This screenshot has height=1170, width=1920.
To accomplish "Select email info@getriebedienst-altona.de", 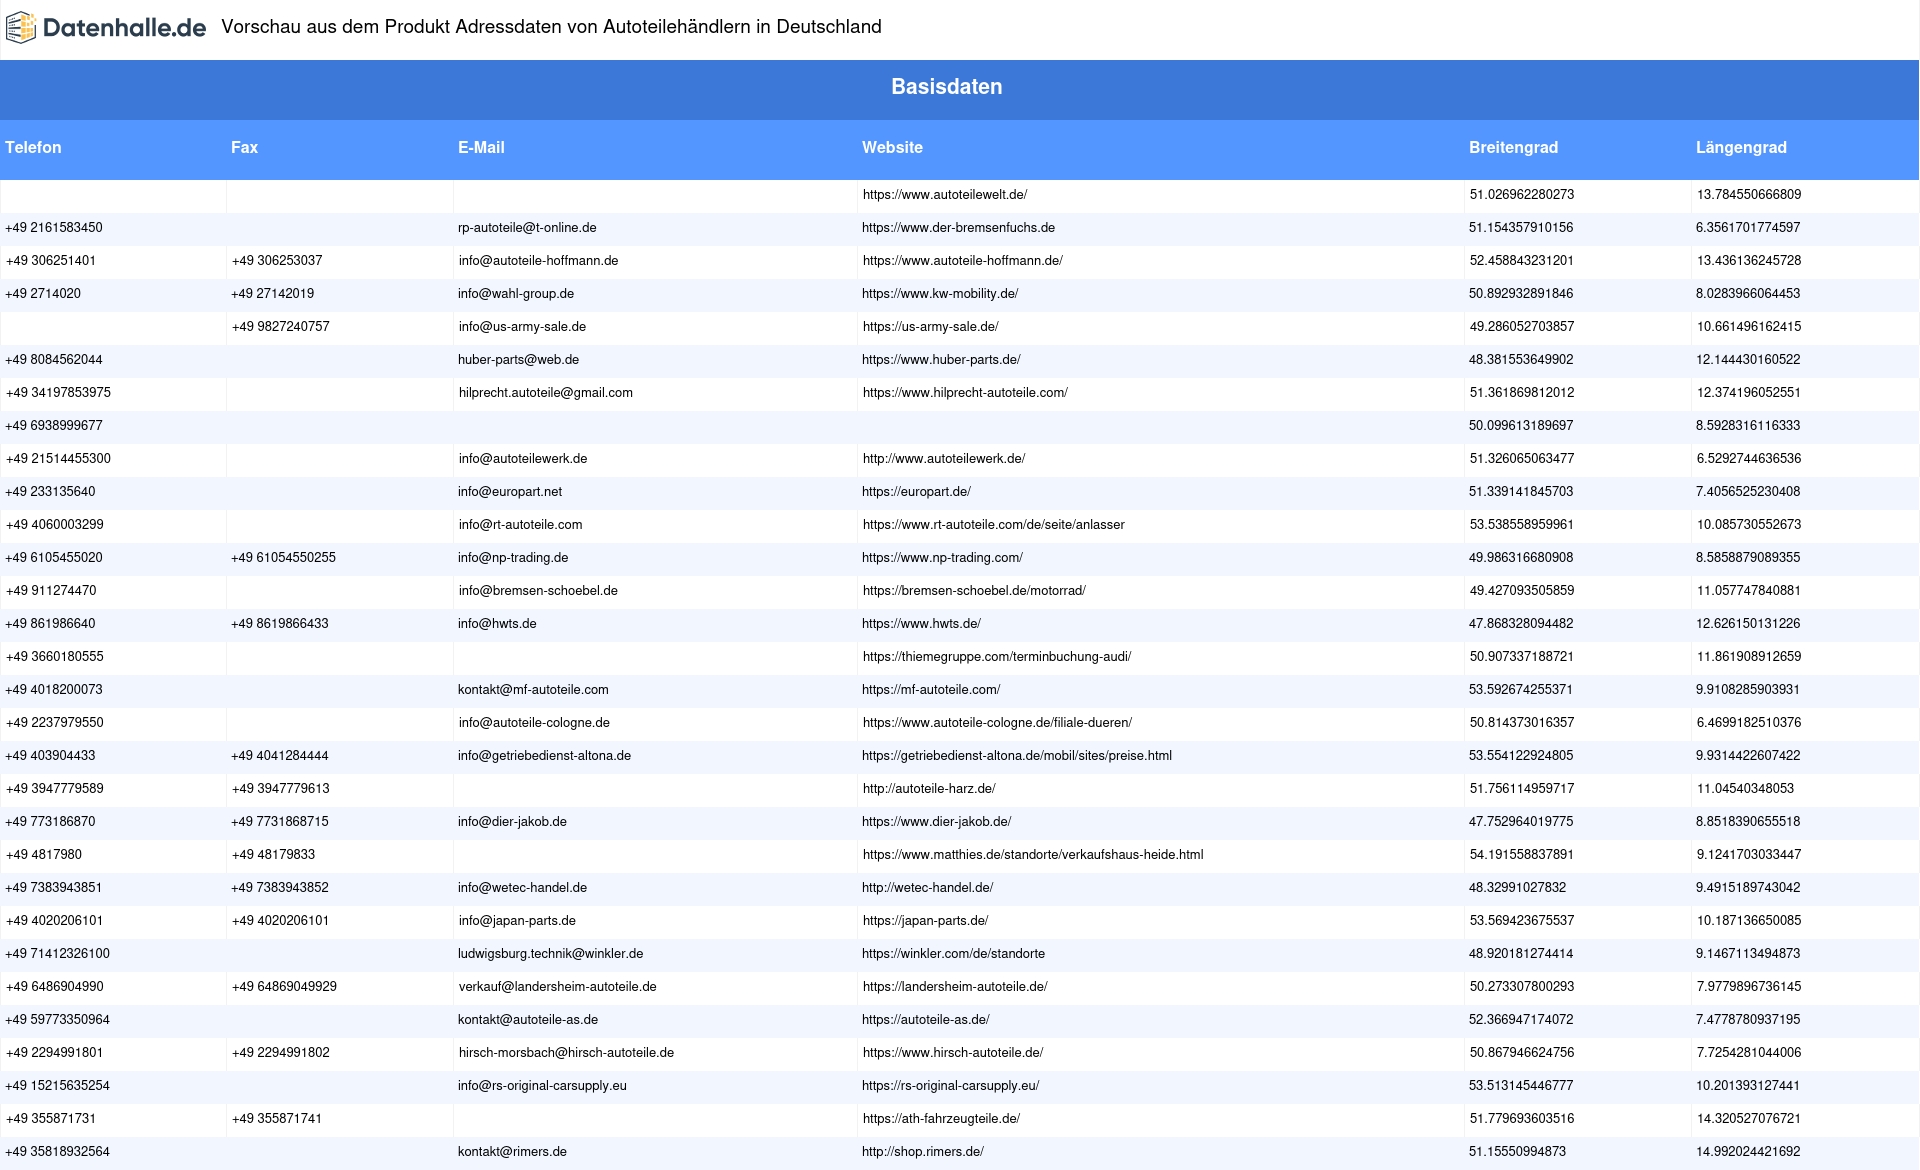I will coord(544,756).
